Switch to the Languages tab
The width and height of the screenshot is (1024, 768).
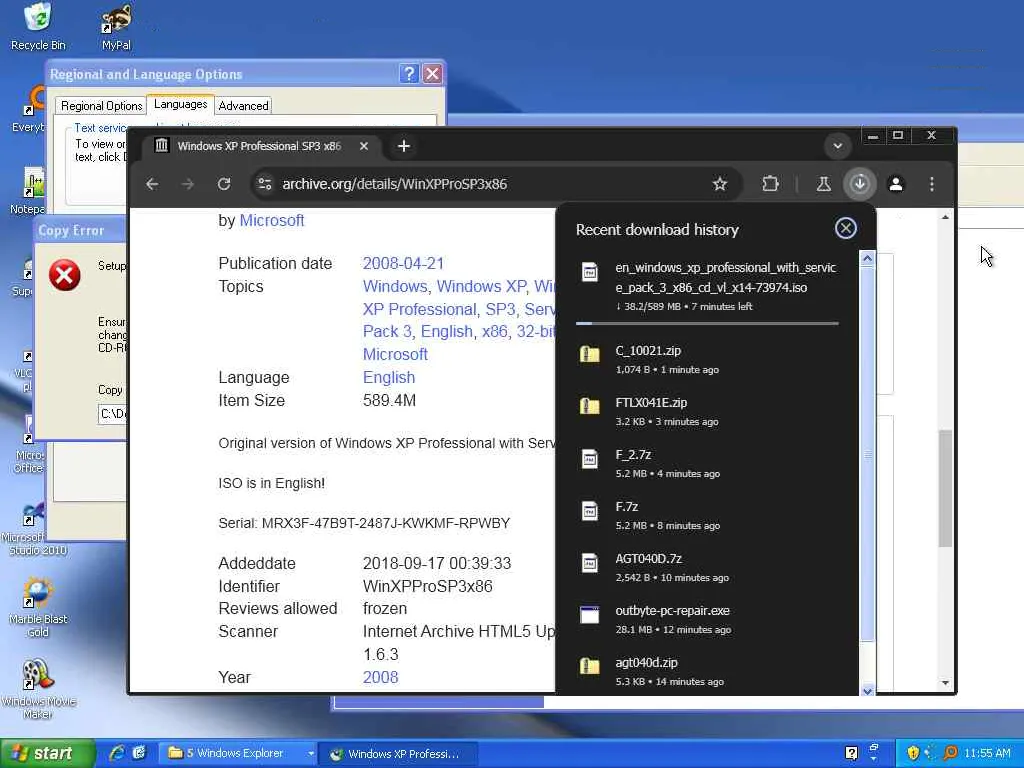pos(180,104)
